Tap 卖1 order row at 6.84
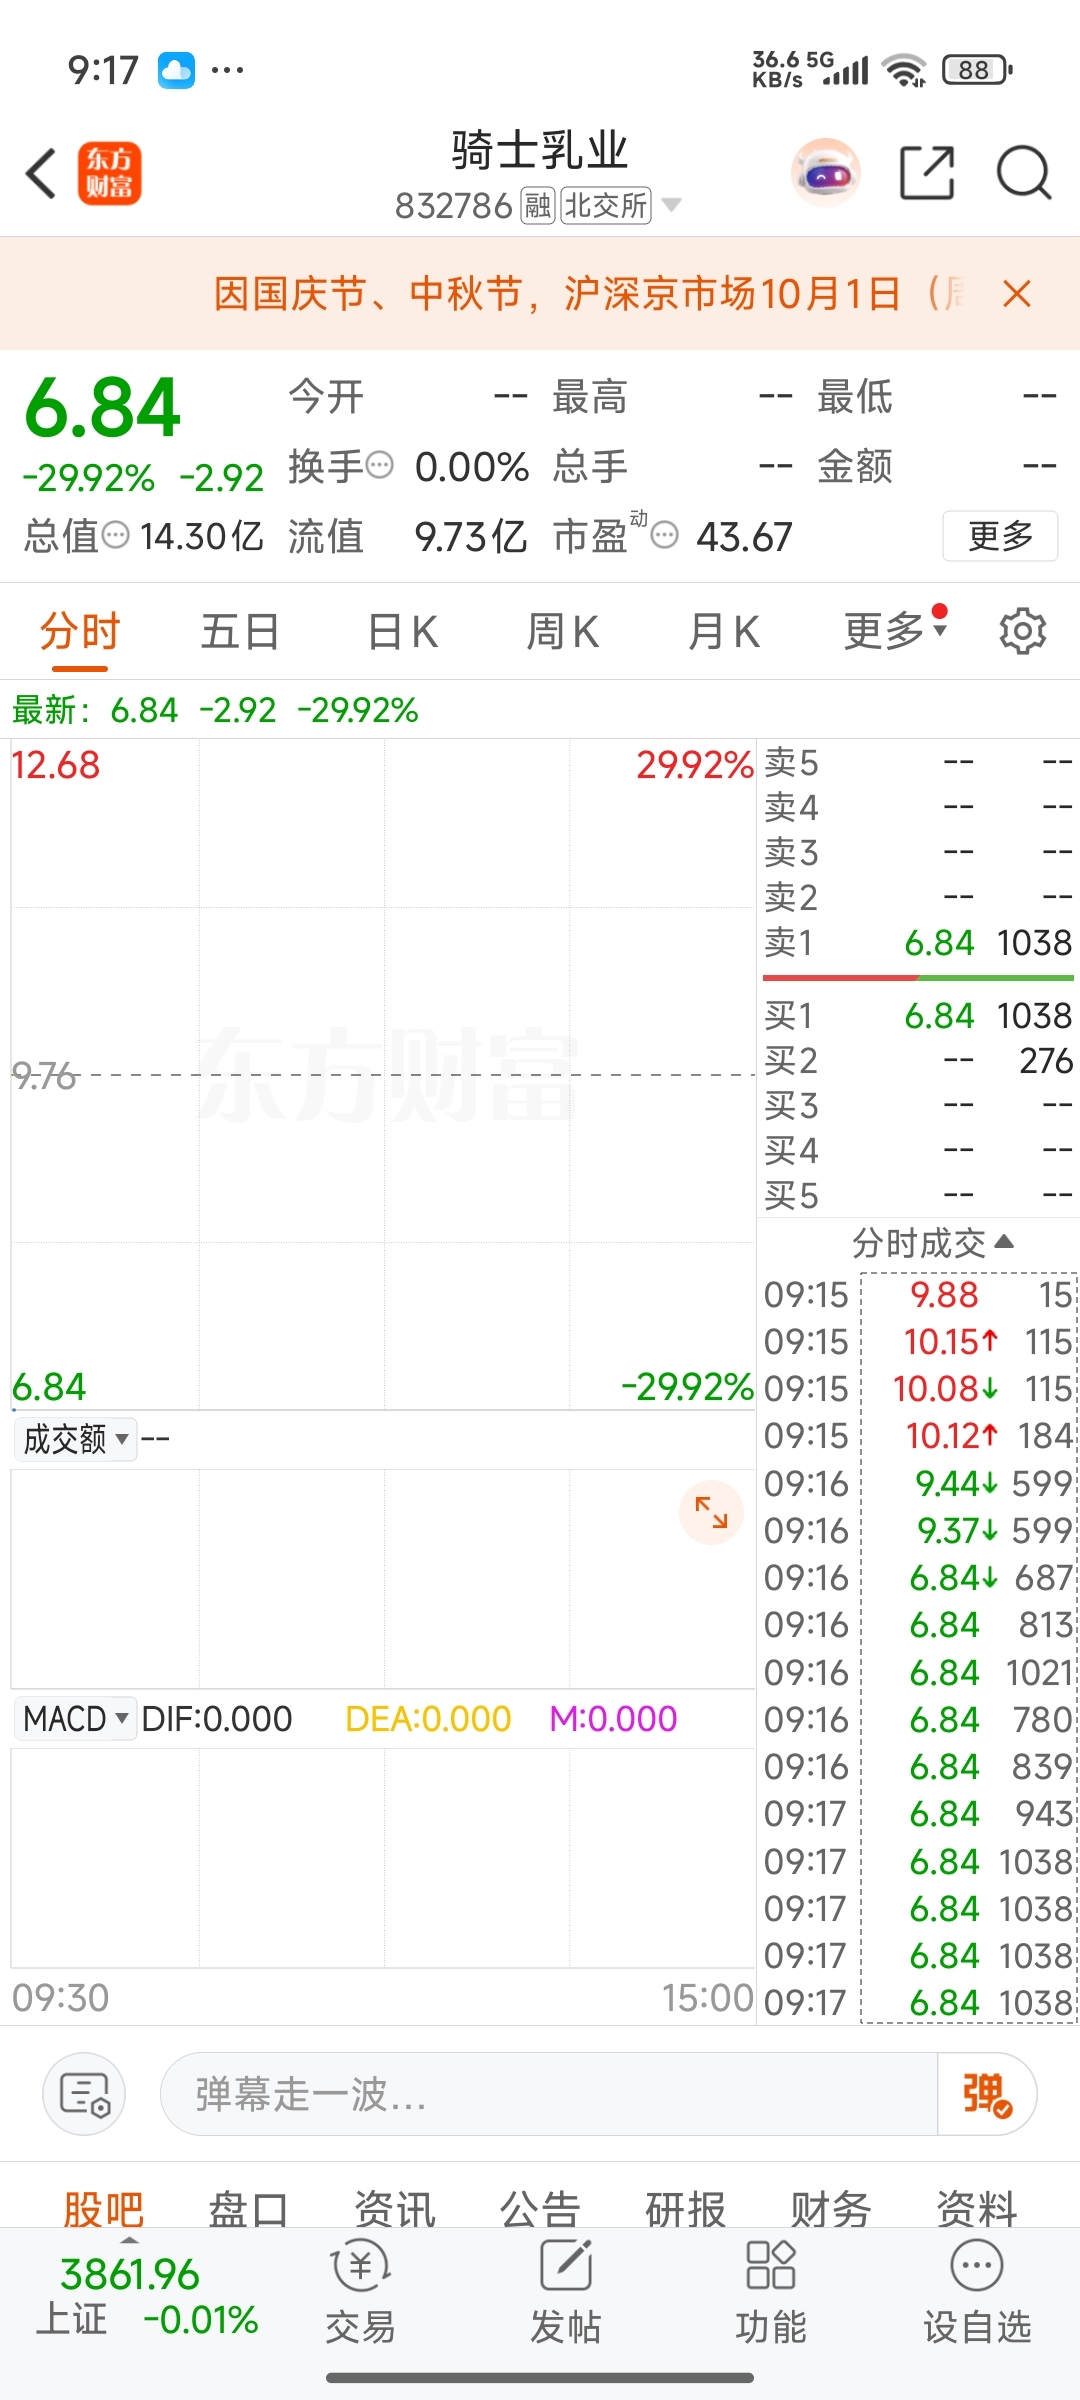This screenshot has width=1080, height=2400. coord(918,942)
